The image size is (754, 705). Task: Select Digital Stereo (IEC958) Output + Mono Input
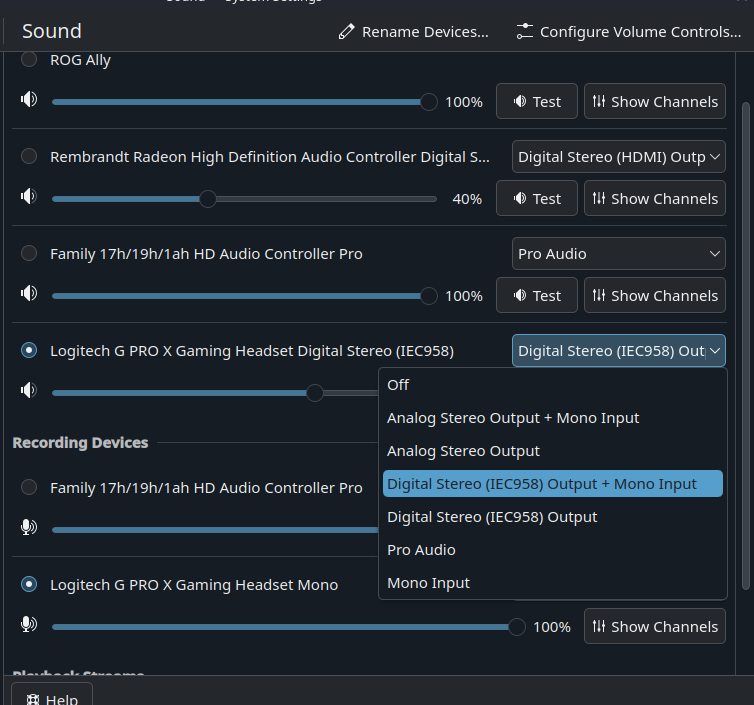coord(553,484)
